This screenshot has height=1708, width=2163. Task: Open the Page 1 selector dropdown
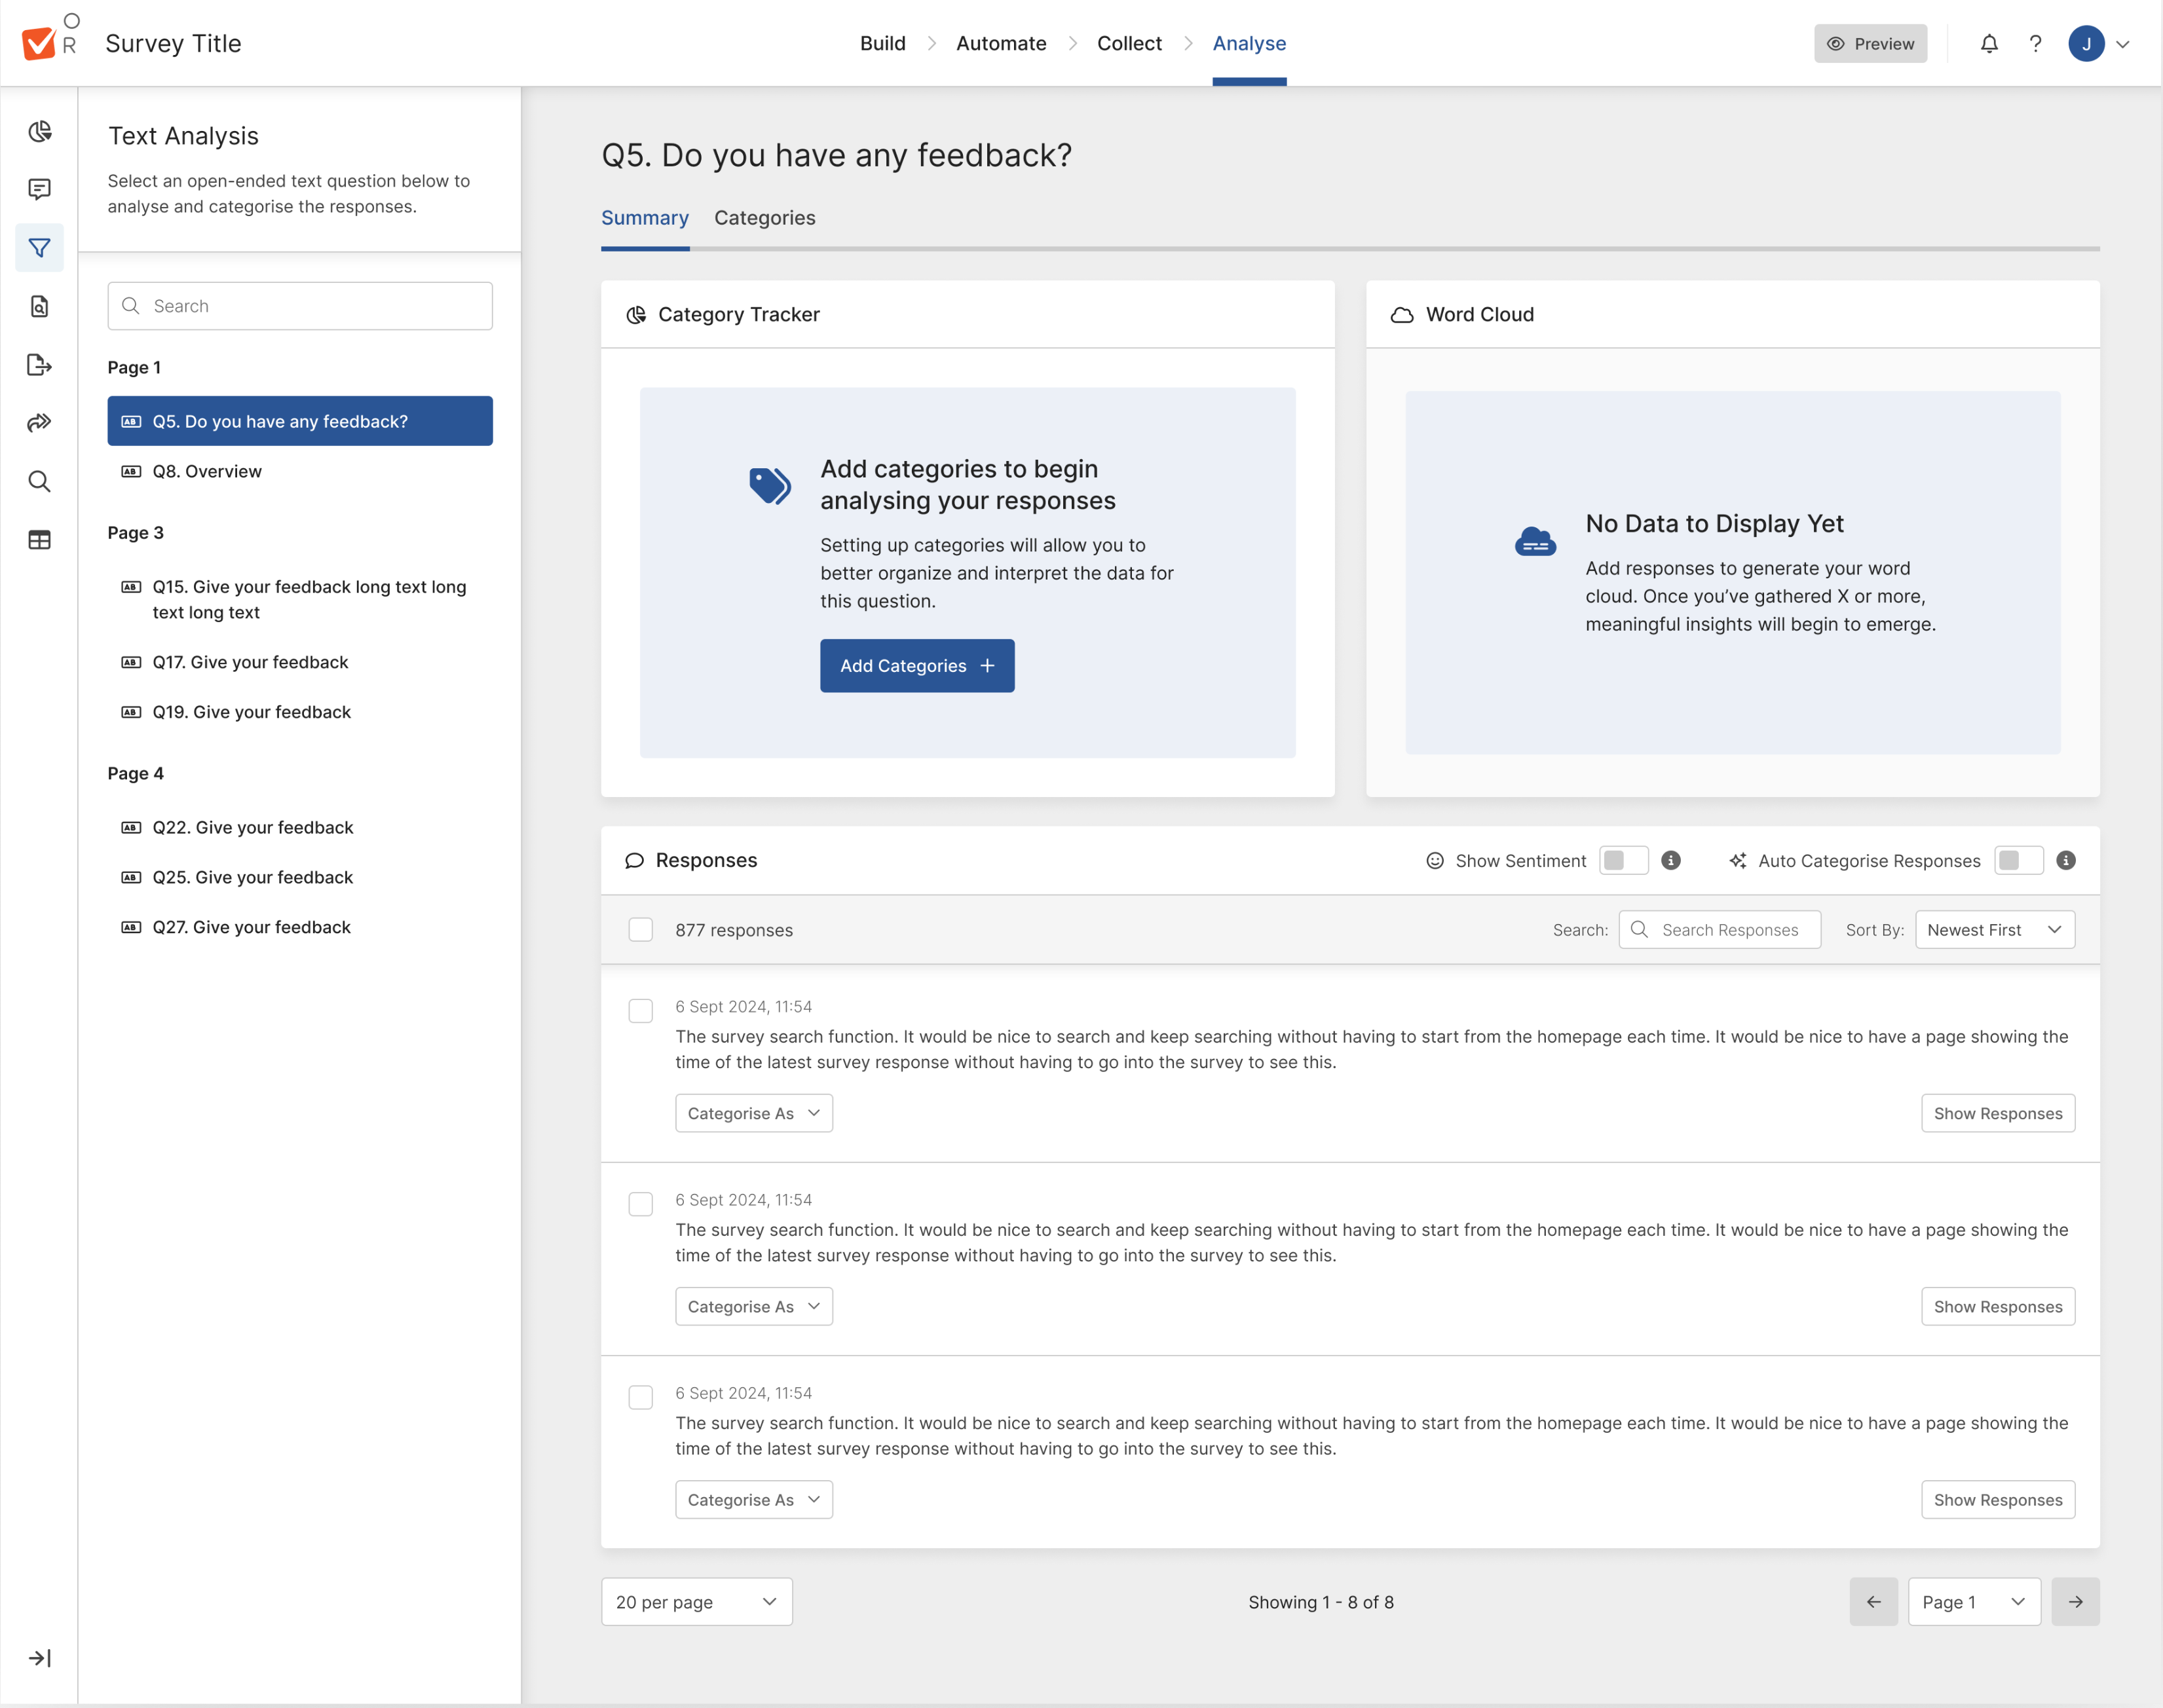(x=1974, y=1602)
